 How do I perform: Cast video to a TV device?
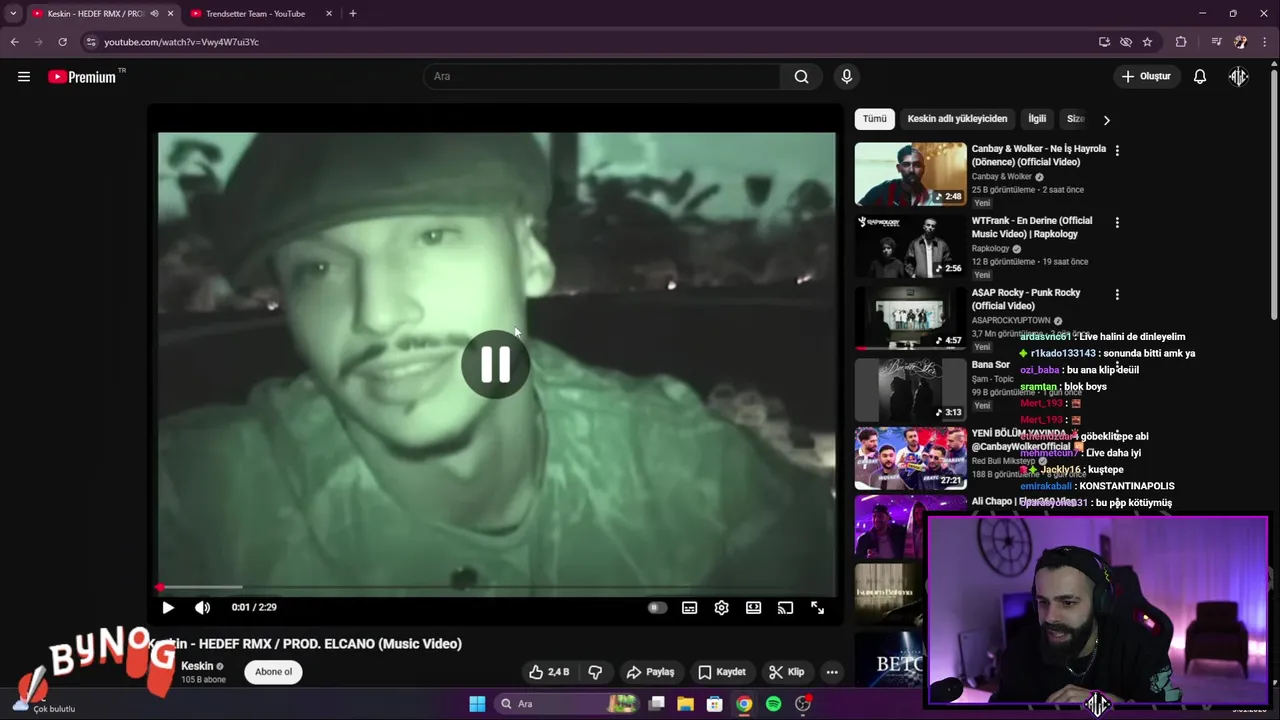click(x=785, y=607)
